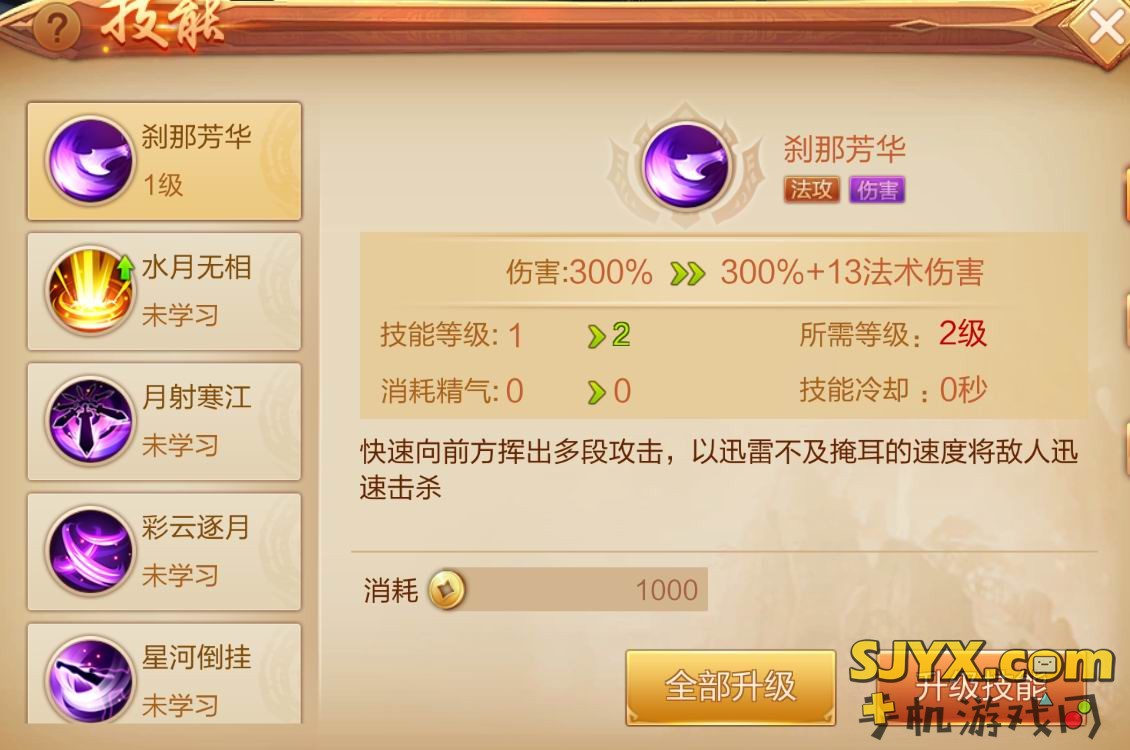Select the 星河倒挂 skill icon
Screen dimensions: 1130x750
[89, 680]
